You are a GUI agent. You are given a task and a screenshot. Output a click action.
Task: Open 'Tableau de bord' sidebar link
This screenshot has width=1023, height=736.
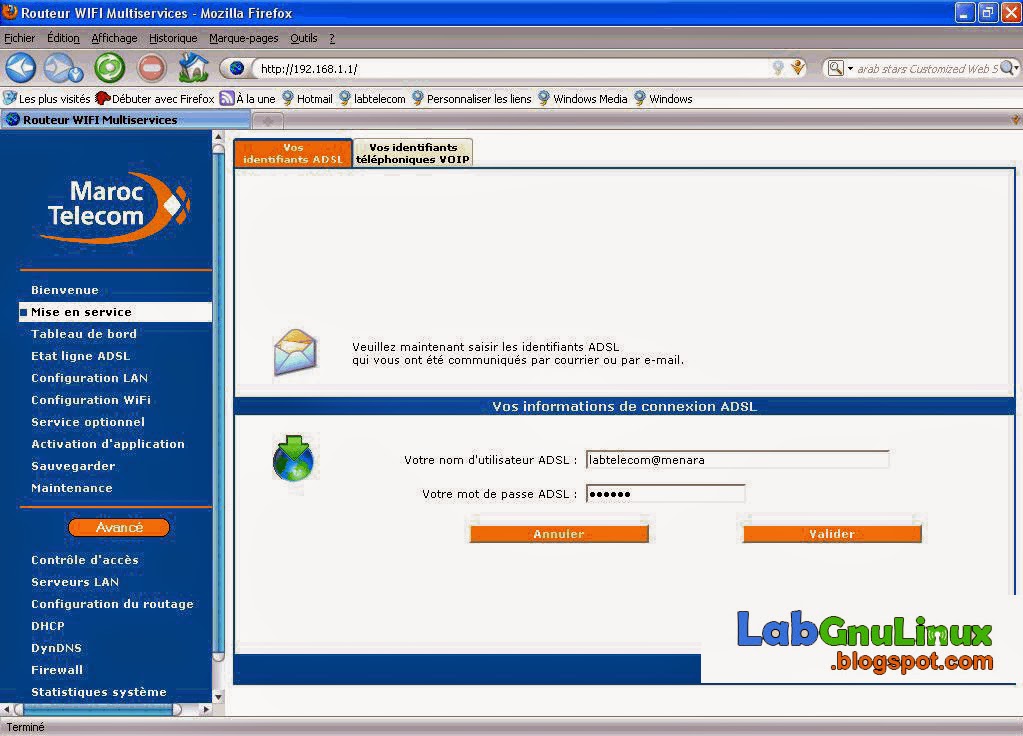click(x=84, y=333)
